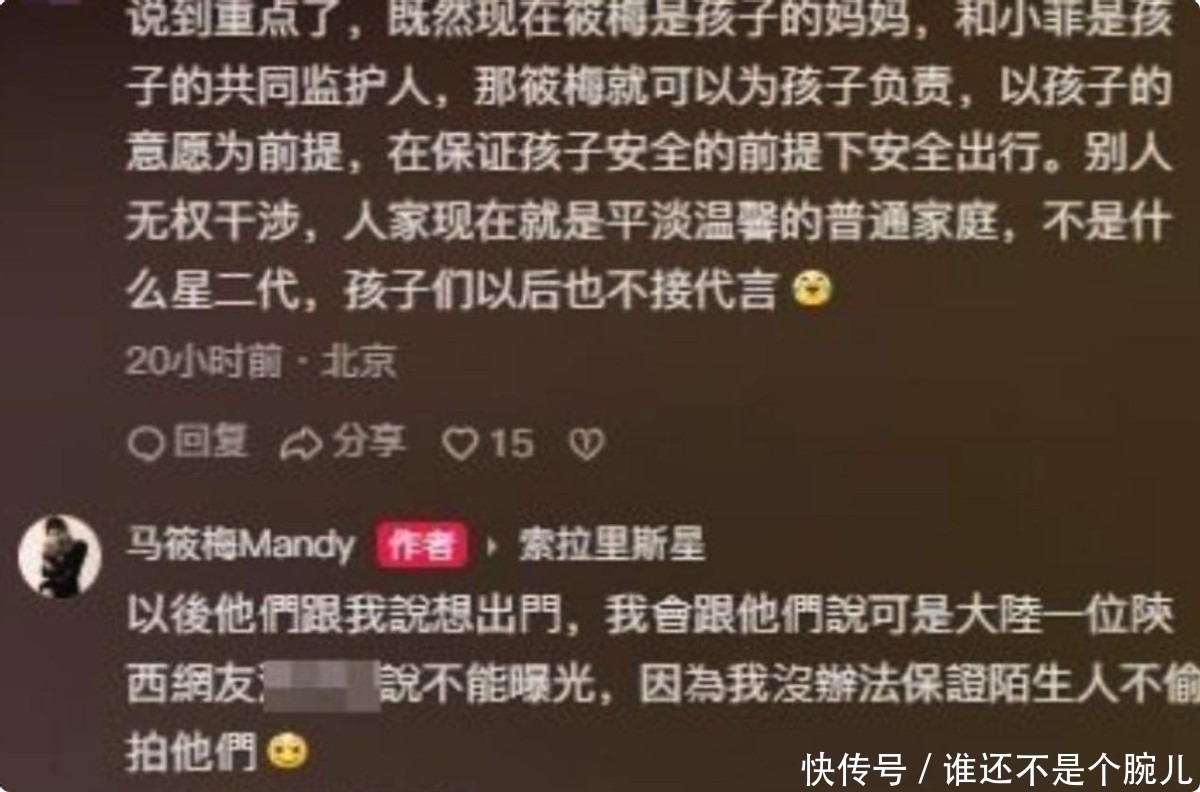The height and width of the screenshot is (792, 1200).
Task: Click the emoji after 拍他們
Action: pyautogui.click(x=288, y=752)
